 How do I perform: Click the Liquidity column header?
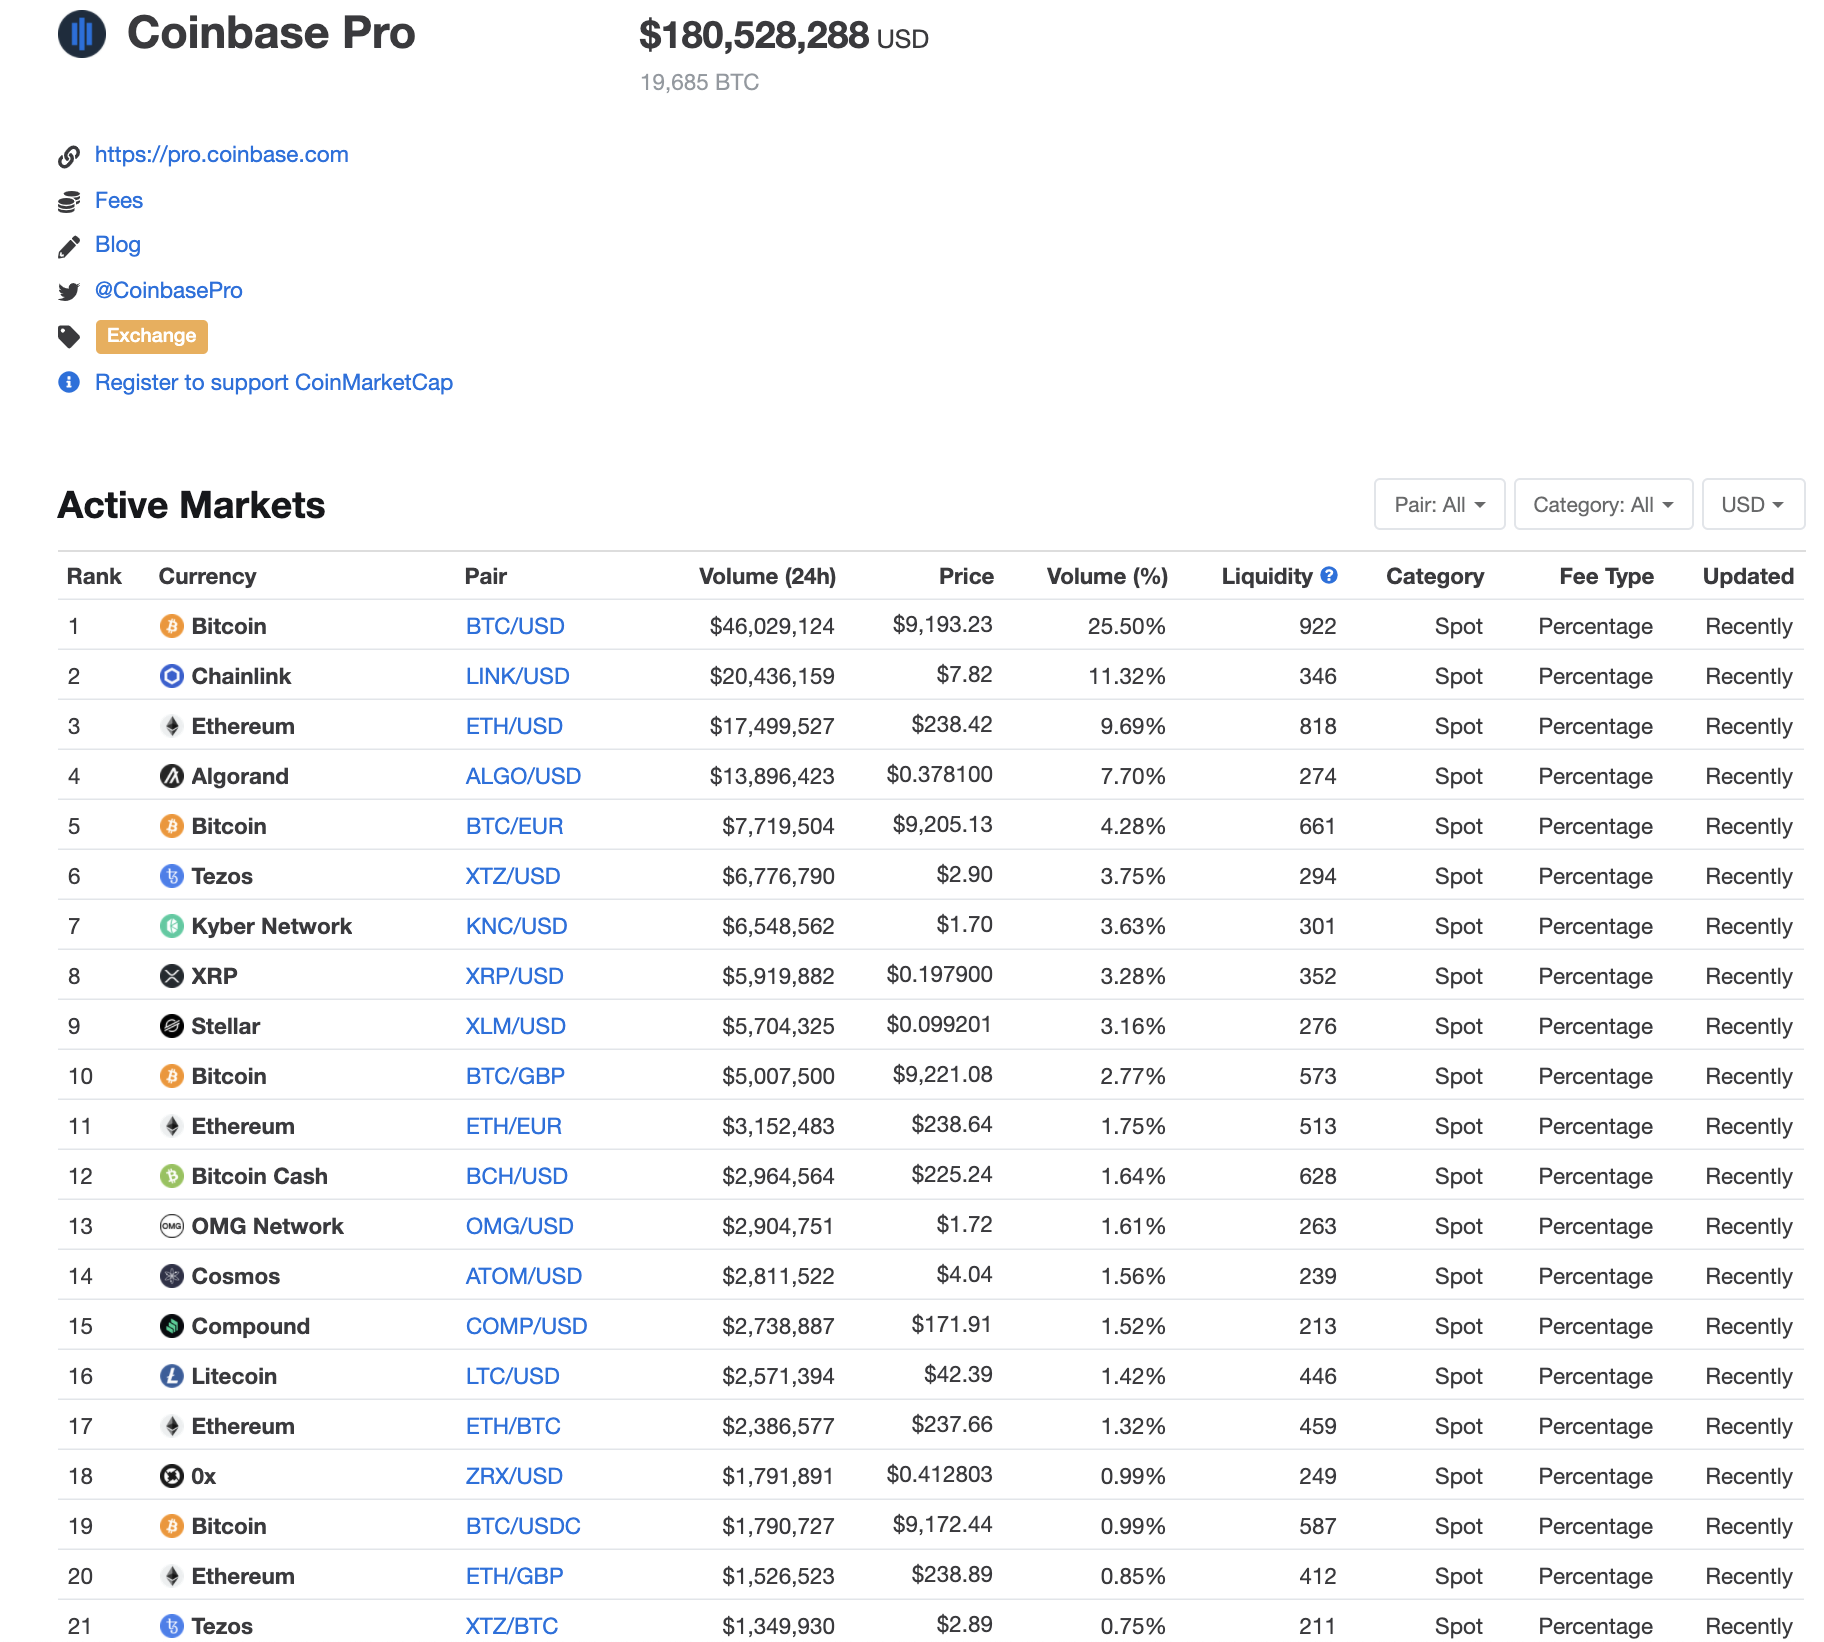pyautogui.click(x=1267, y=577)
